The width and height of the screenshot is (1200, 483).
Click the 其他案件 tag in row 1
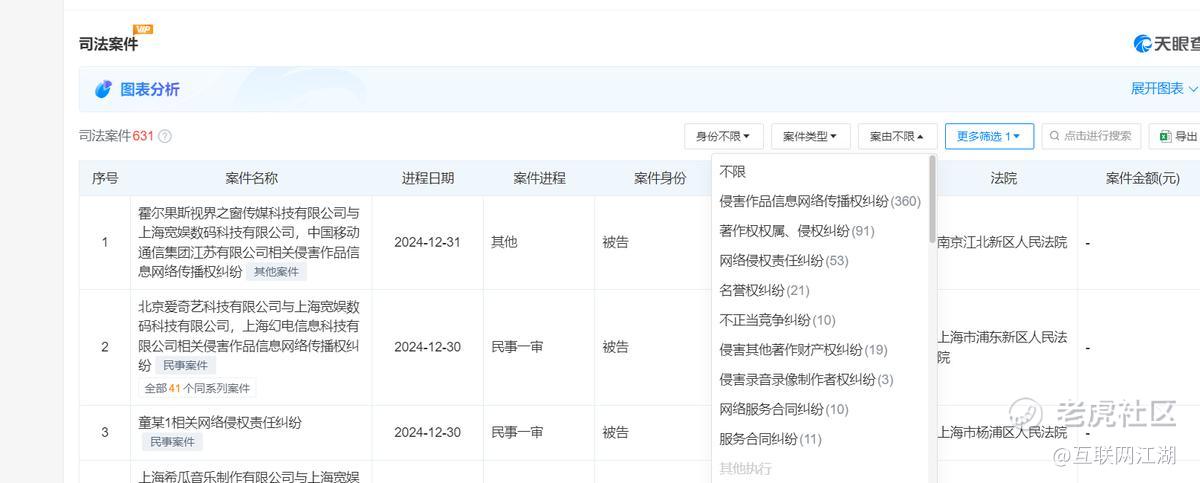(276, 272)
